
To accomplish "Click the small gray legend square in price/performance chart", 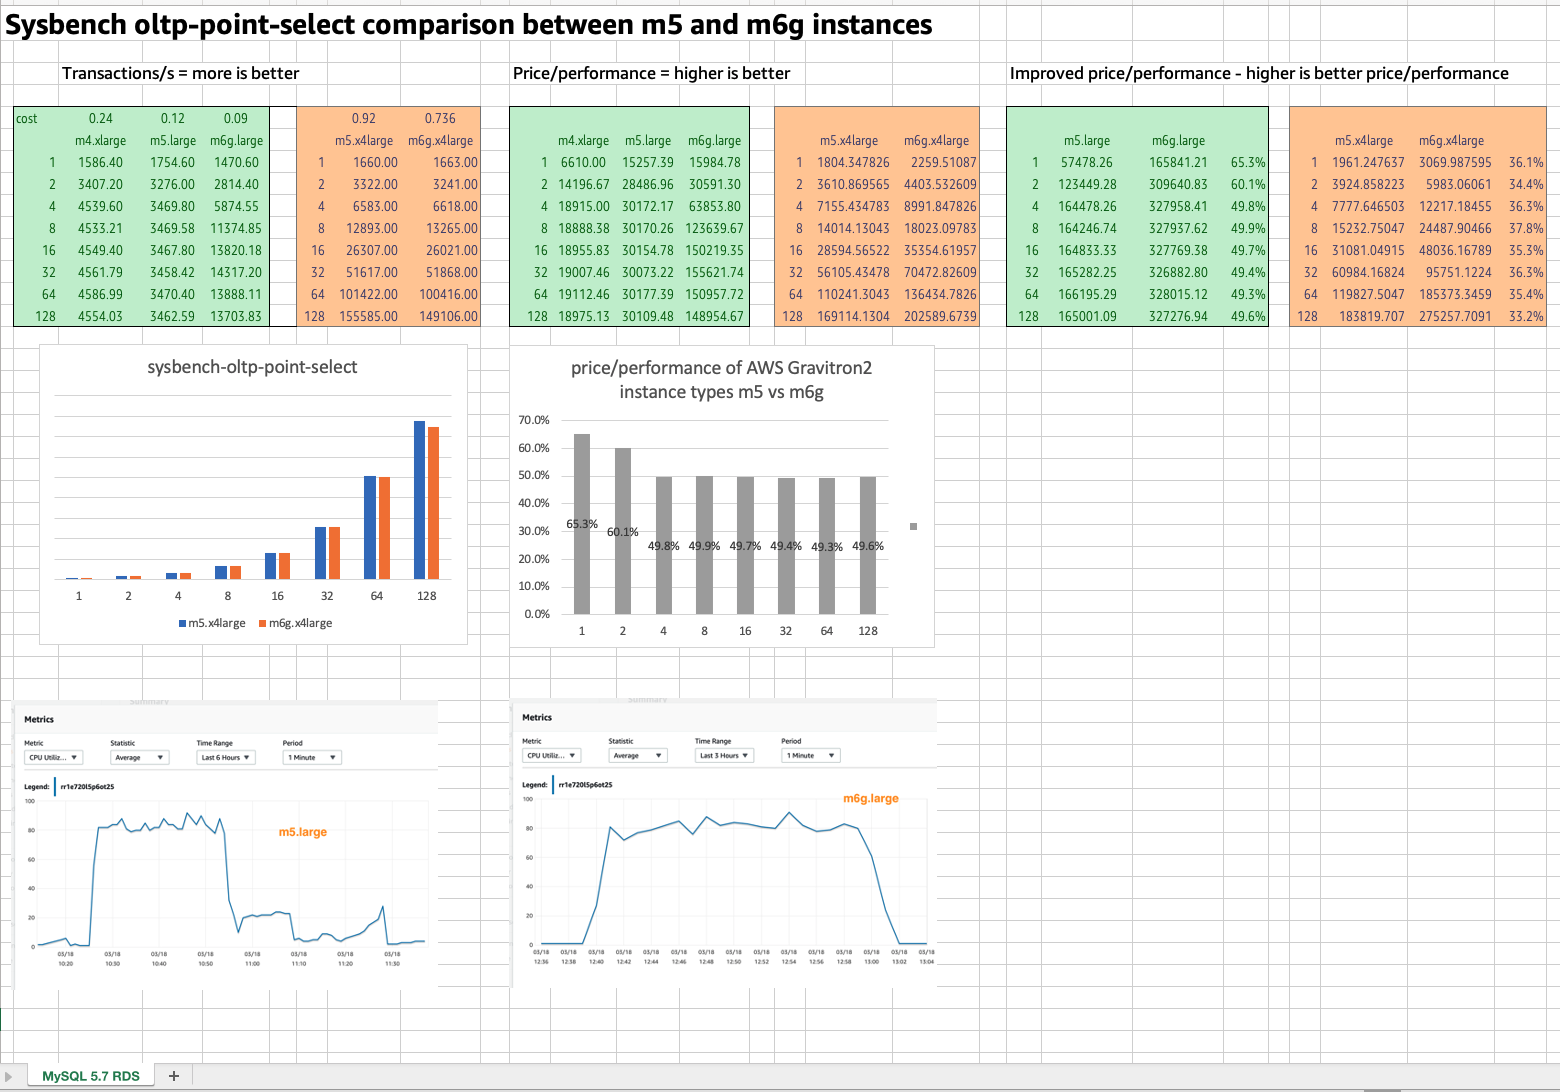I will click(913, 526).
